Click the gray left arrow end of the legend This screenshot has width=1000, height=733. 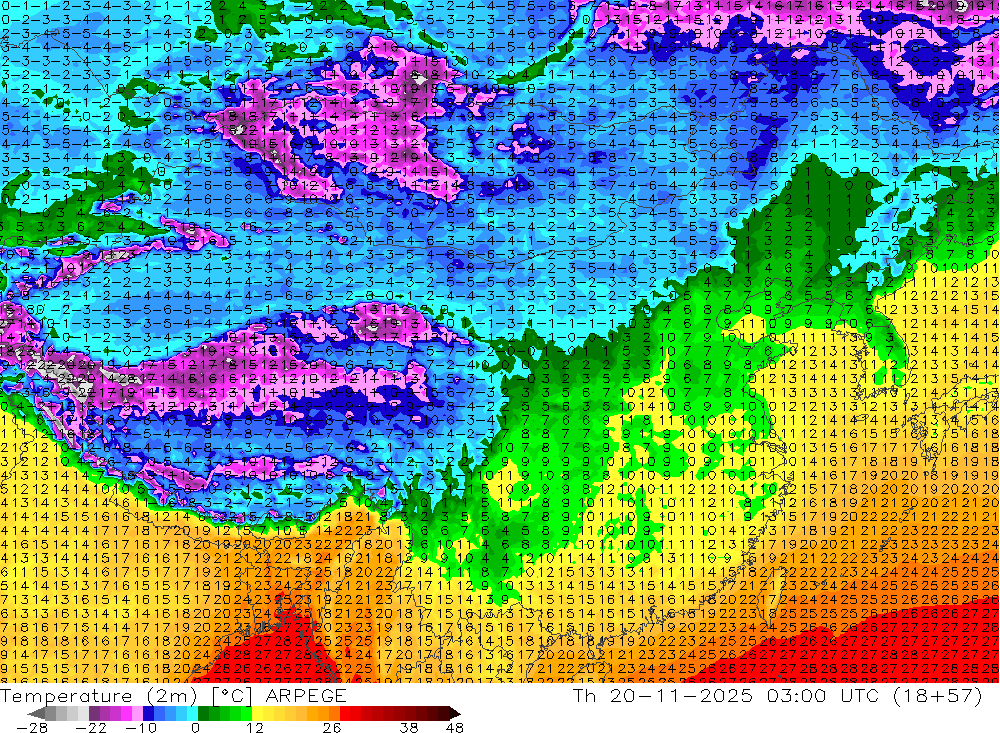pos(36,713)
